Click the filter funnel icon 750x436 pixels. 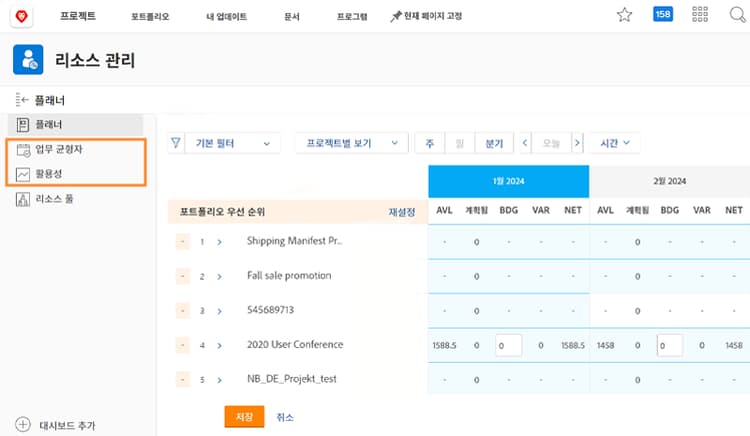tap(176, 143)
